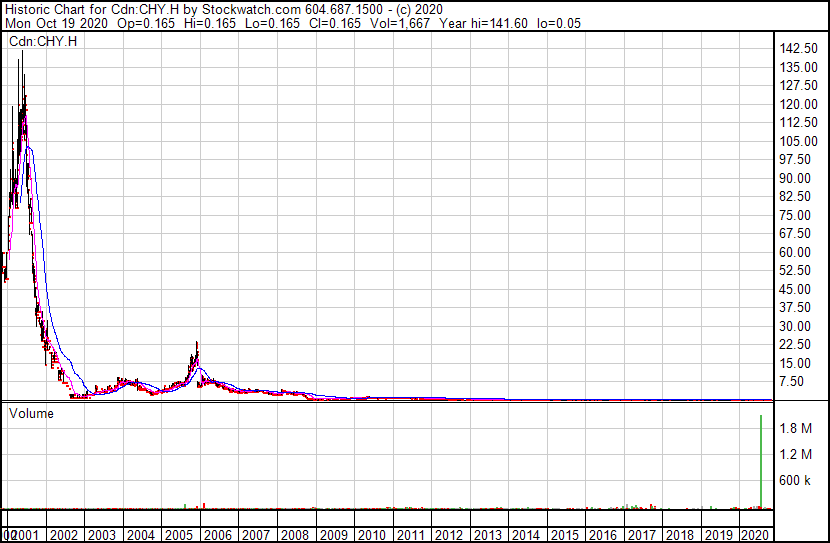830x543 pixels.
Task: Click the late-2005 price spike on chart
Action: tap(197, 345)
